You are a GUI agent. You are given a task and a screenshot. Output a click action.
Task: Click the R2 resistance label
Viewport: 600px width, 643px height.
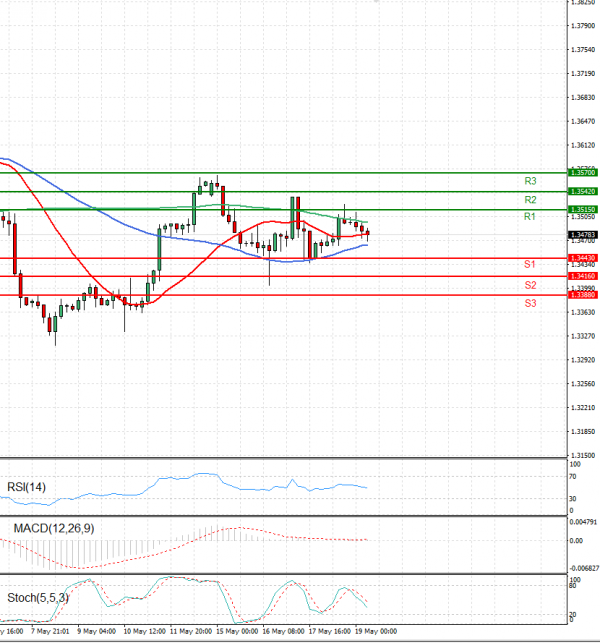(530, 200)
